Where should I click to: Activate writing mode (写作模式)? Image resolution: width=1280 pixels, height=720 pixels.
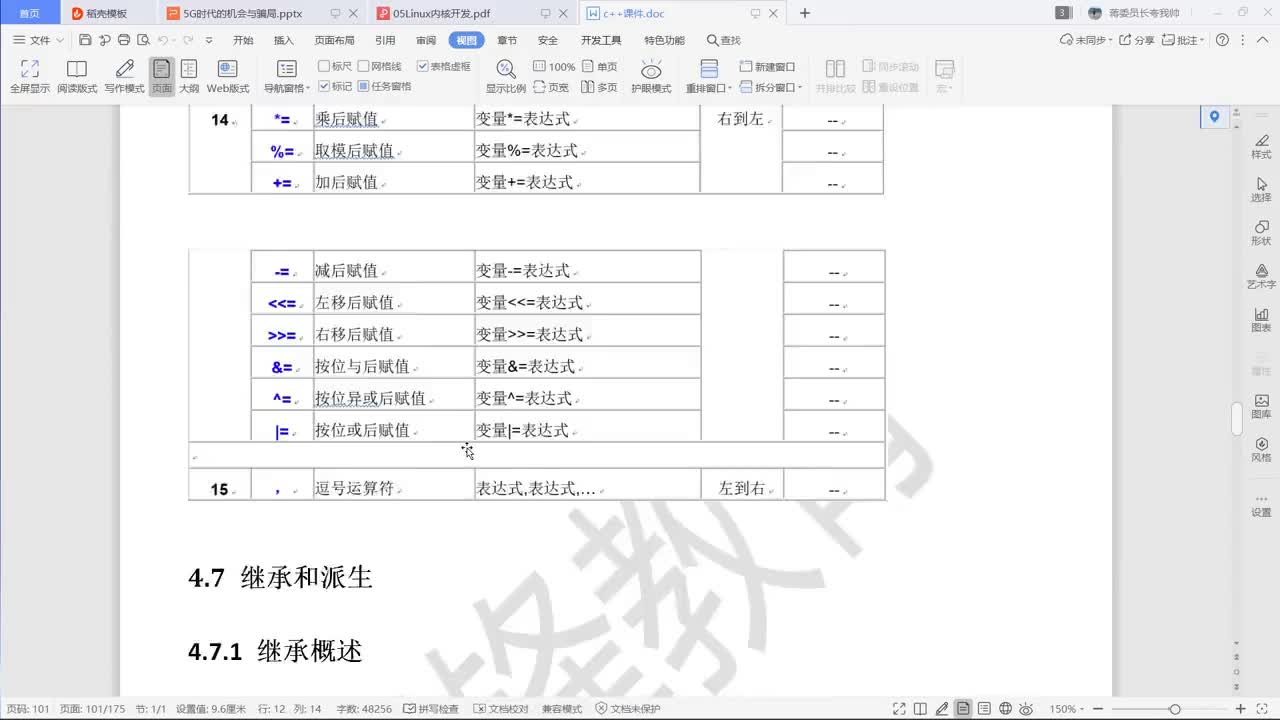124,76
